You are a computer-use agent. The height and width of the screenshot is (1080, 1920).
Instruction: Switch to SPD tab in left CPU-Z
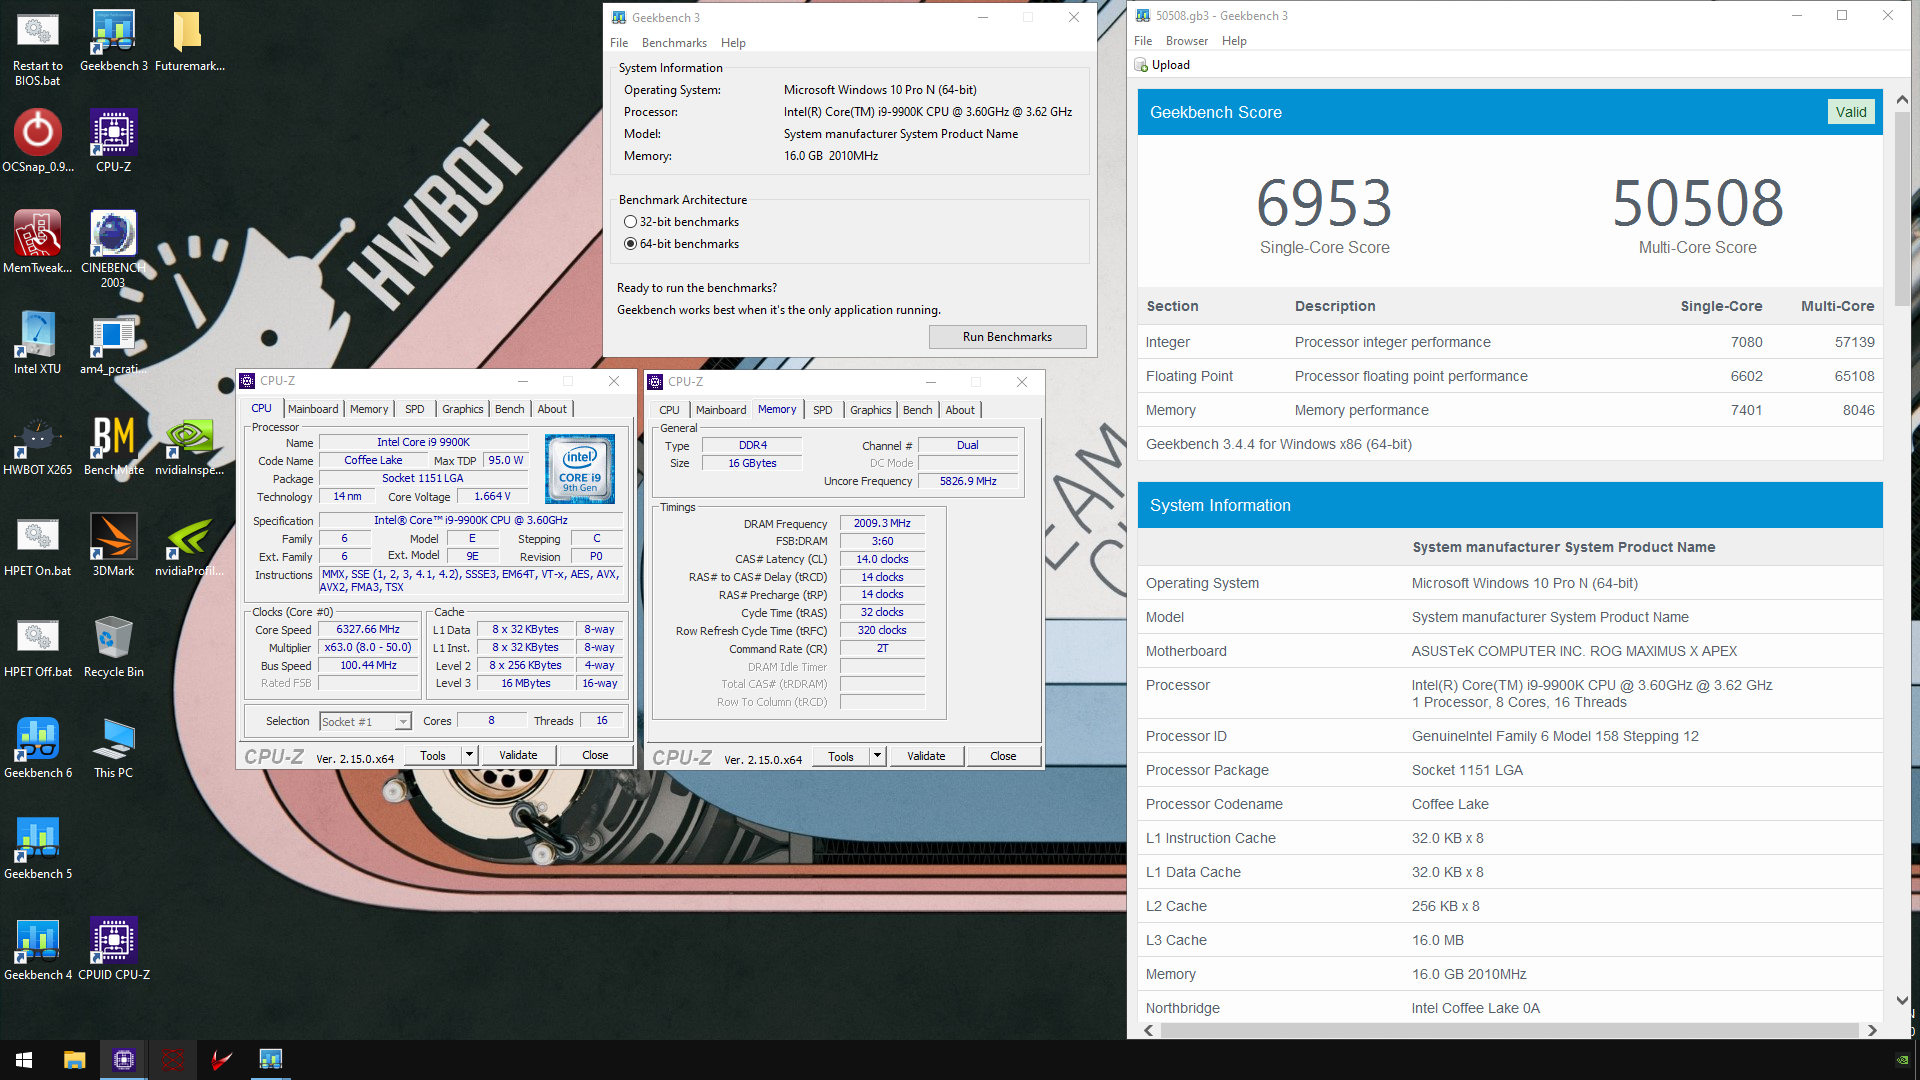(414, 409)
